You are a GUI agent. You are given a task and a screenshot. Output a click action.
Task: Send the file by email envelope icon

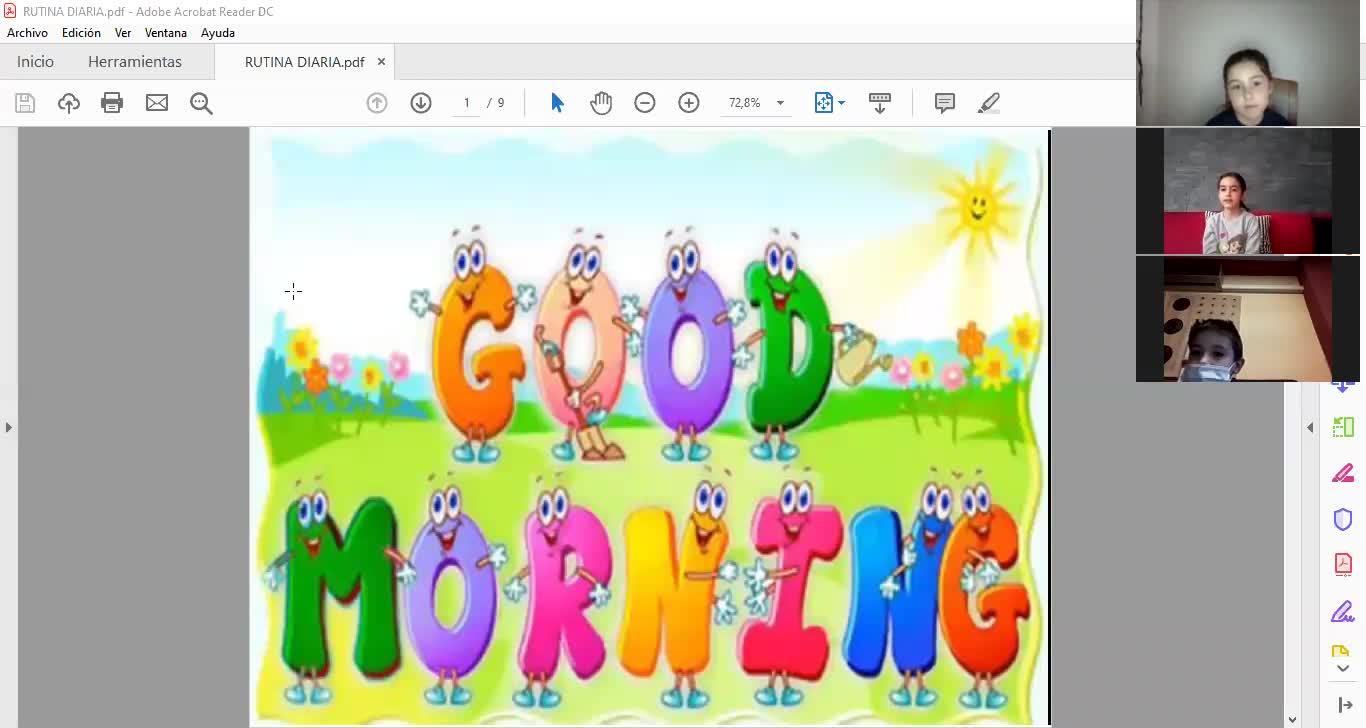(x=157, y=103)
